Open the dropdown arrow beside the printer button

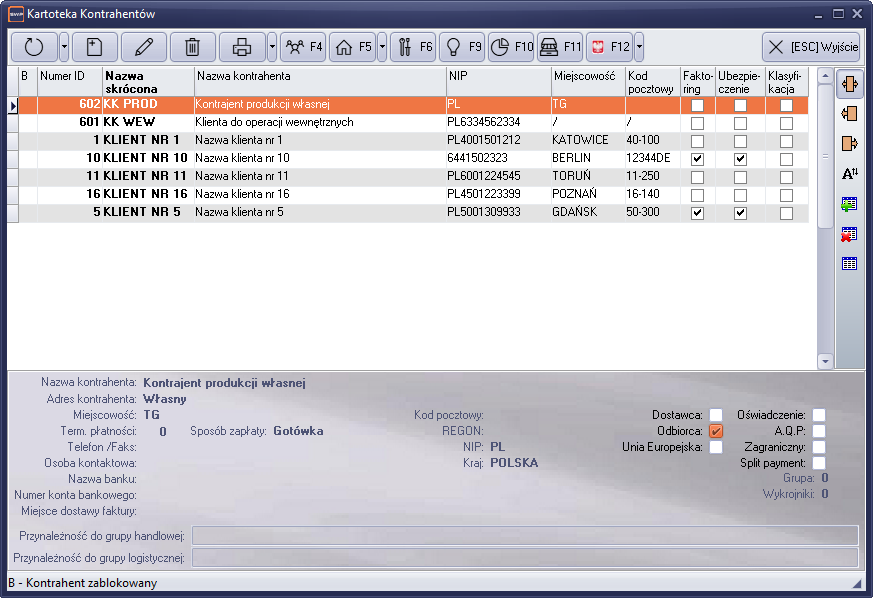pyautogui.click(x=271, y=46)
